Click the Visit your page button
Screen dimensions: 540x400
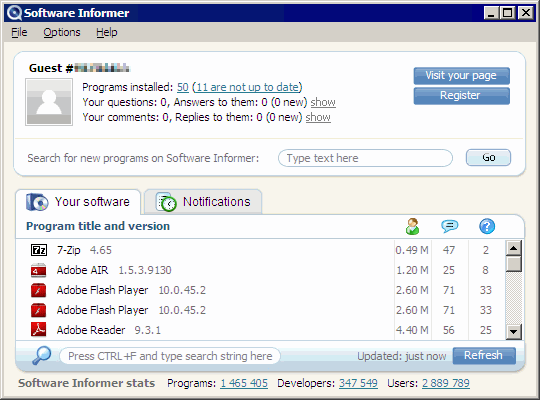(461, 75)
